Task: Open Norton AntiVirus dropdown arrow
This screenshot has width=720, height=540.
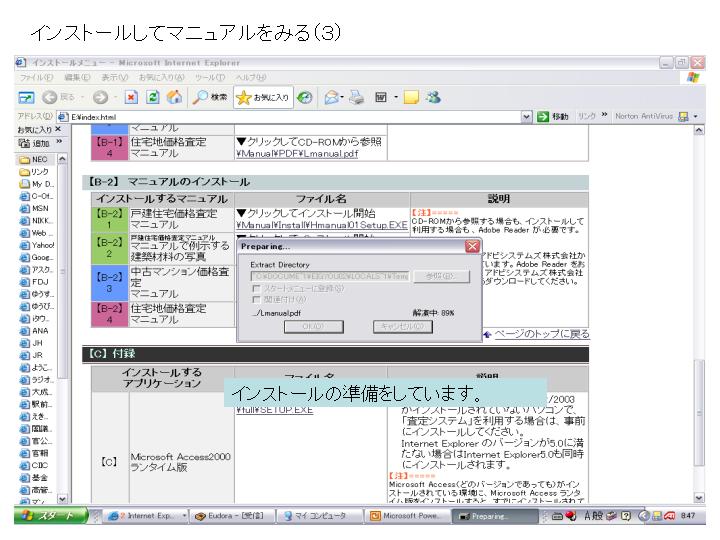Action: pyautogui.click(x=696, y=117)
